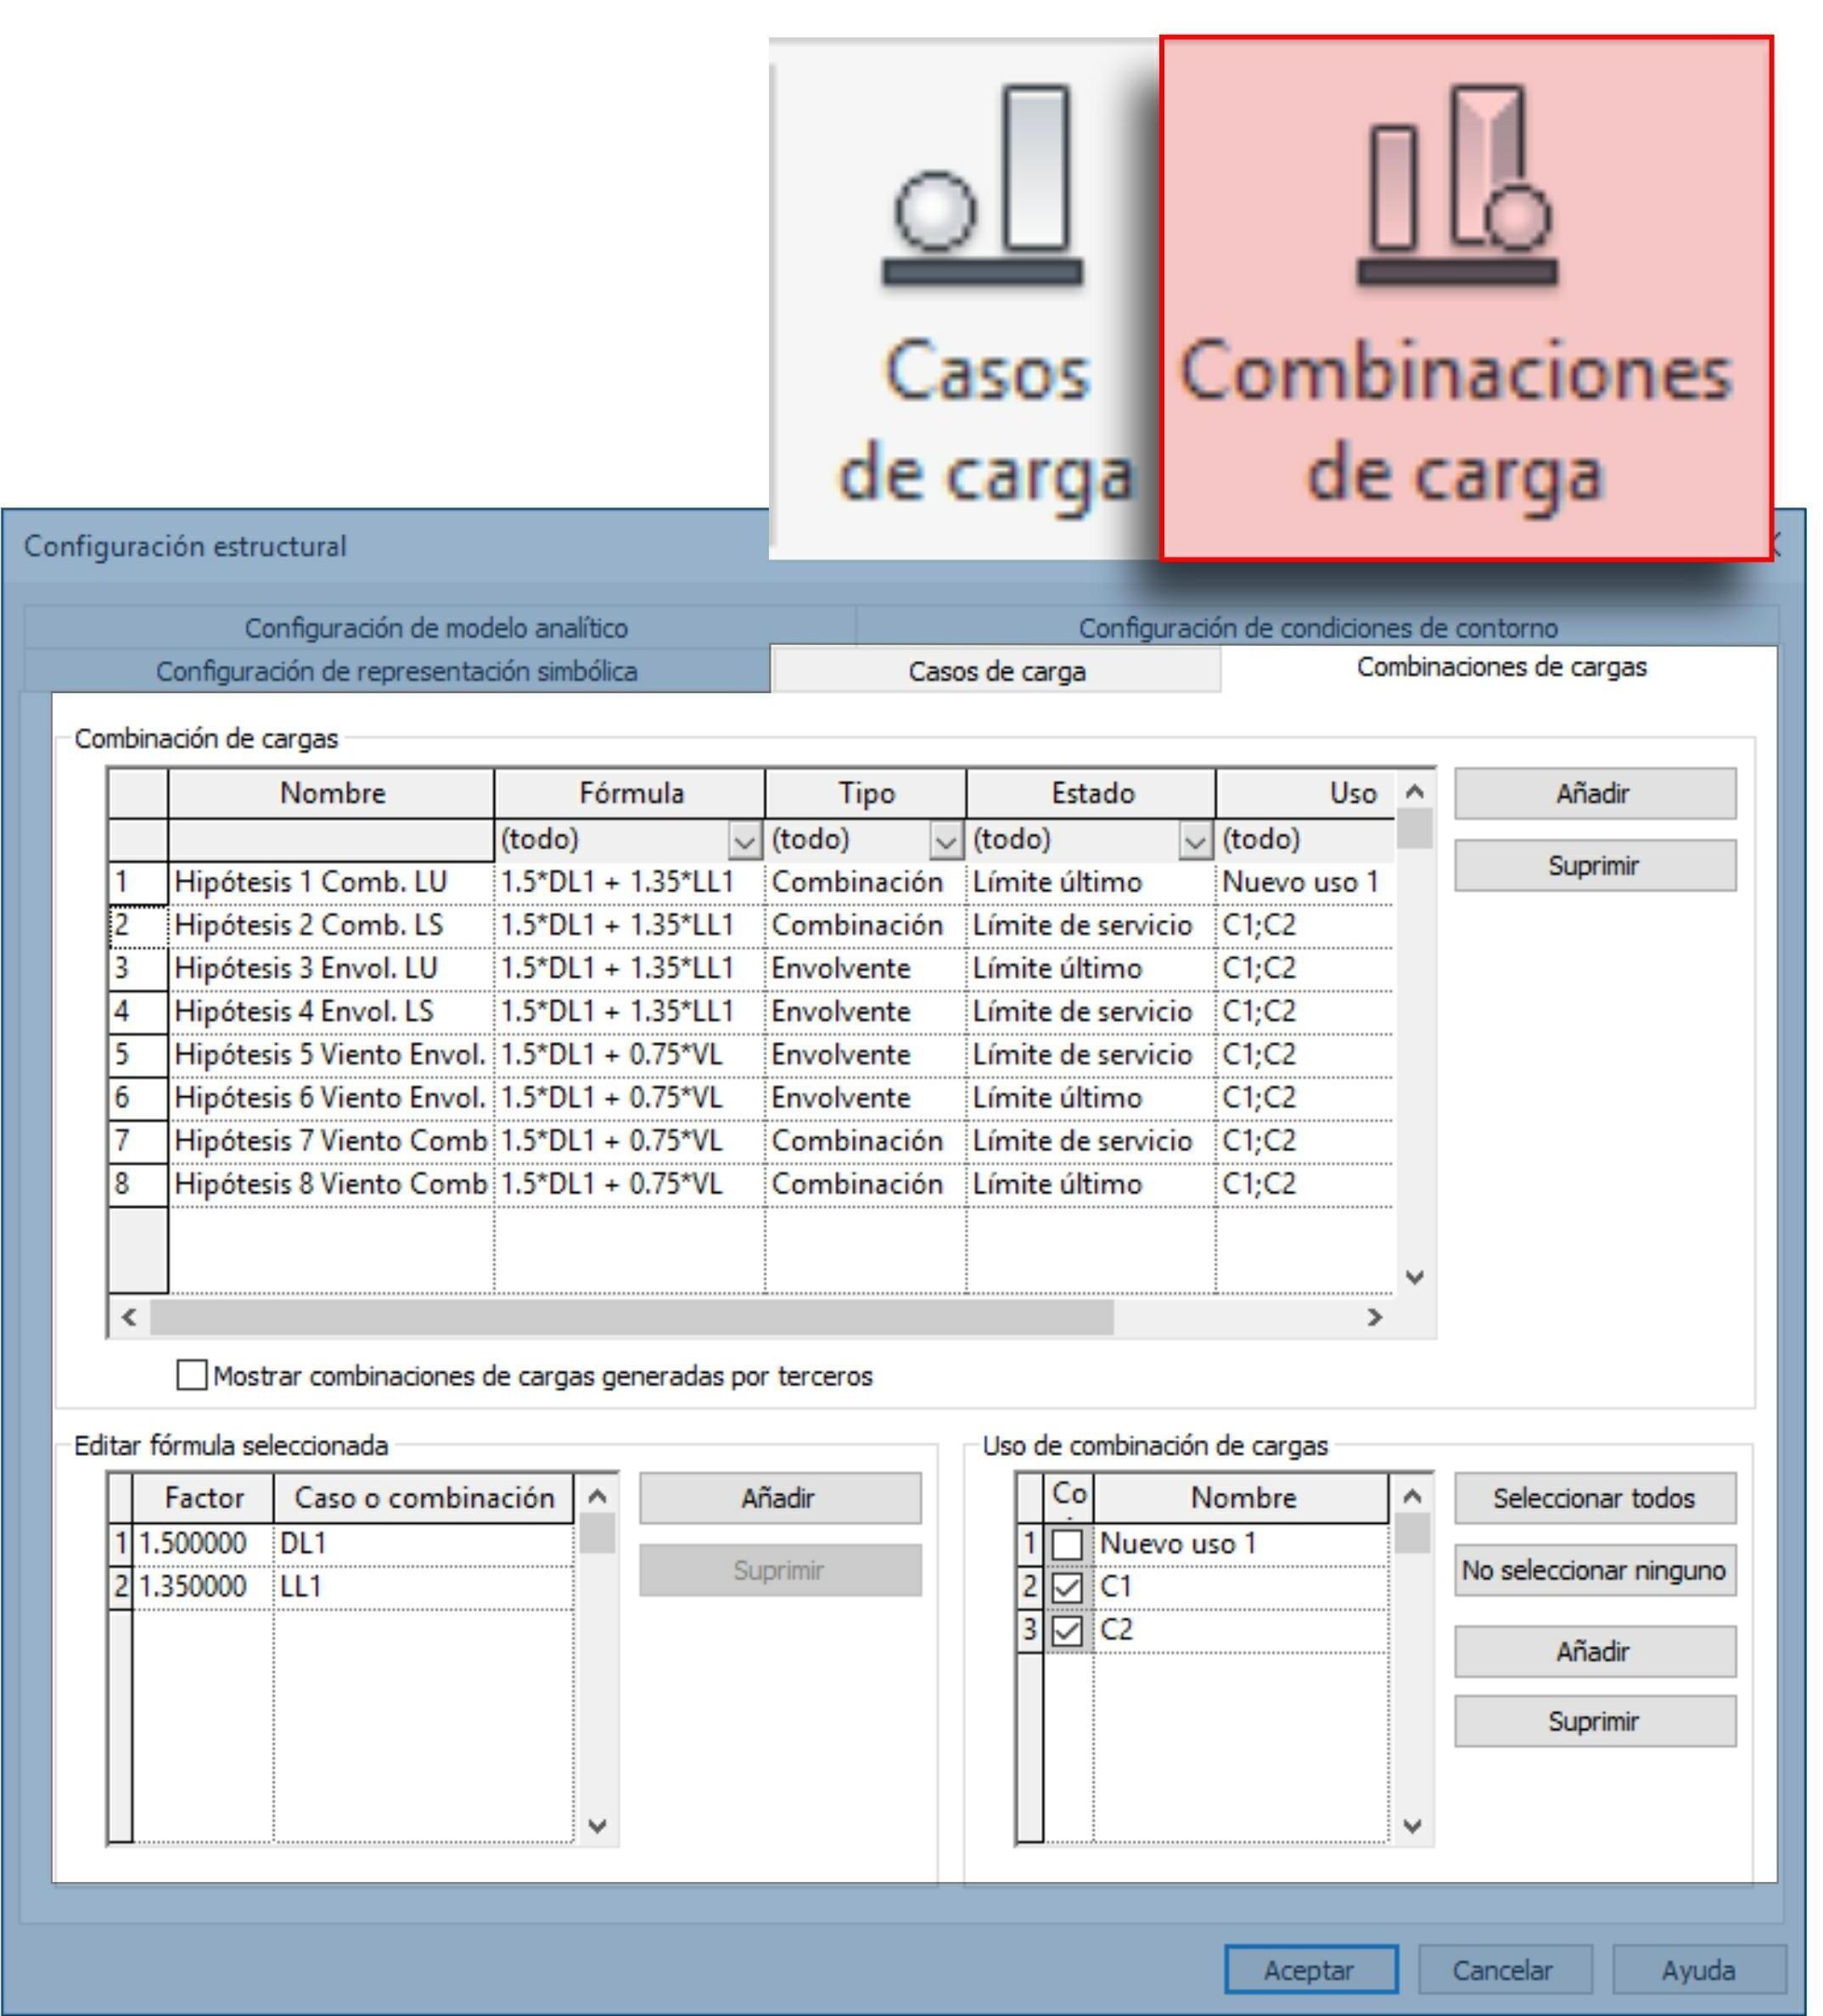Click left arrow of horizontal table scrollbar

click(129, 1317)
